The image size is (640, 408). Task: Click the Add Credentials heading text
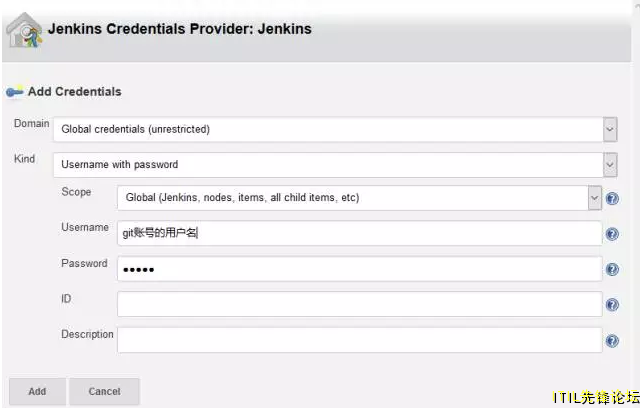point(75,92)
